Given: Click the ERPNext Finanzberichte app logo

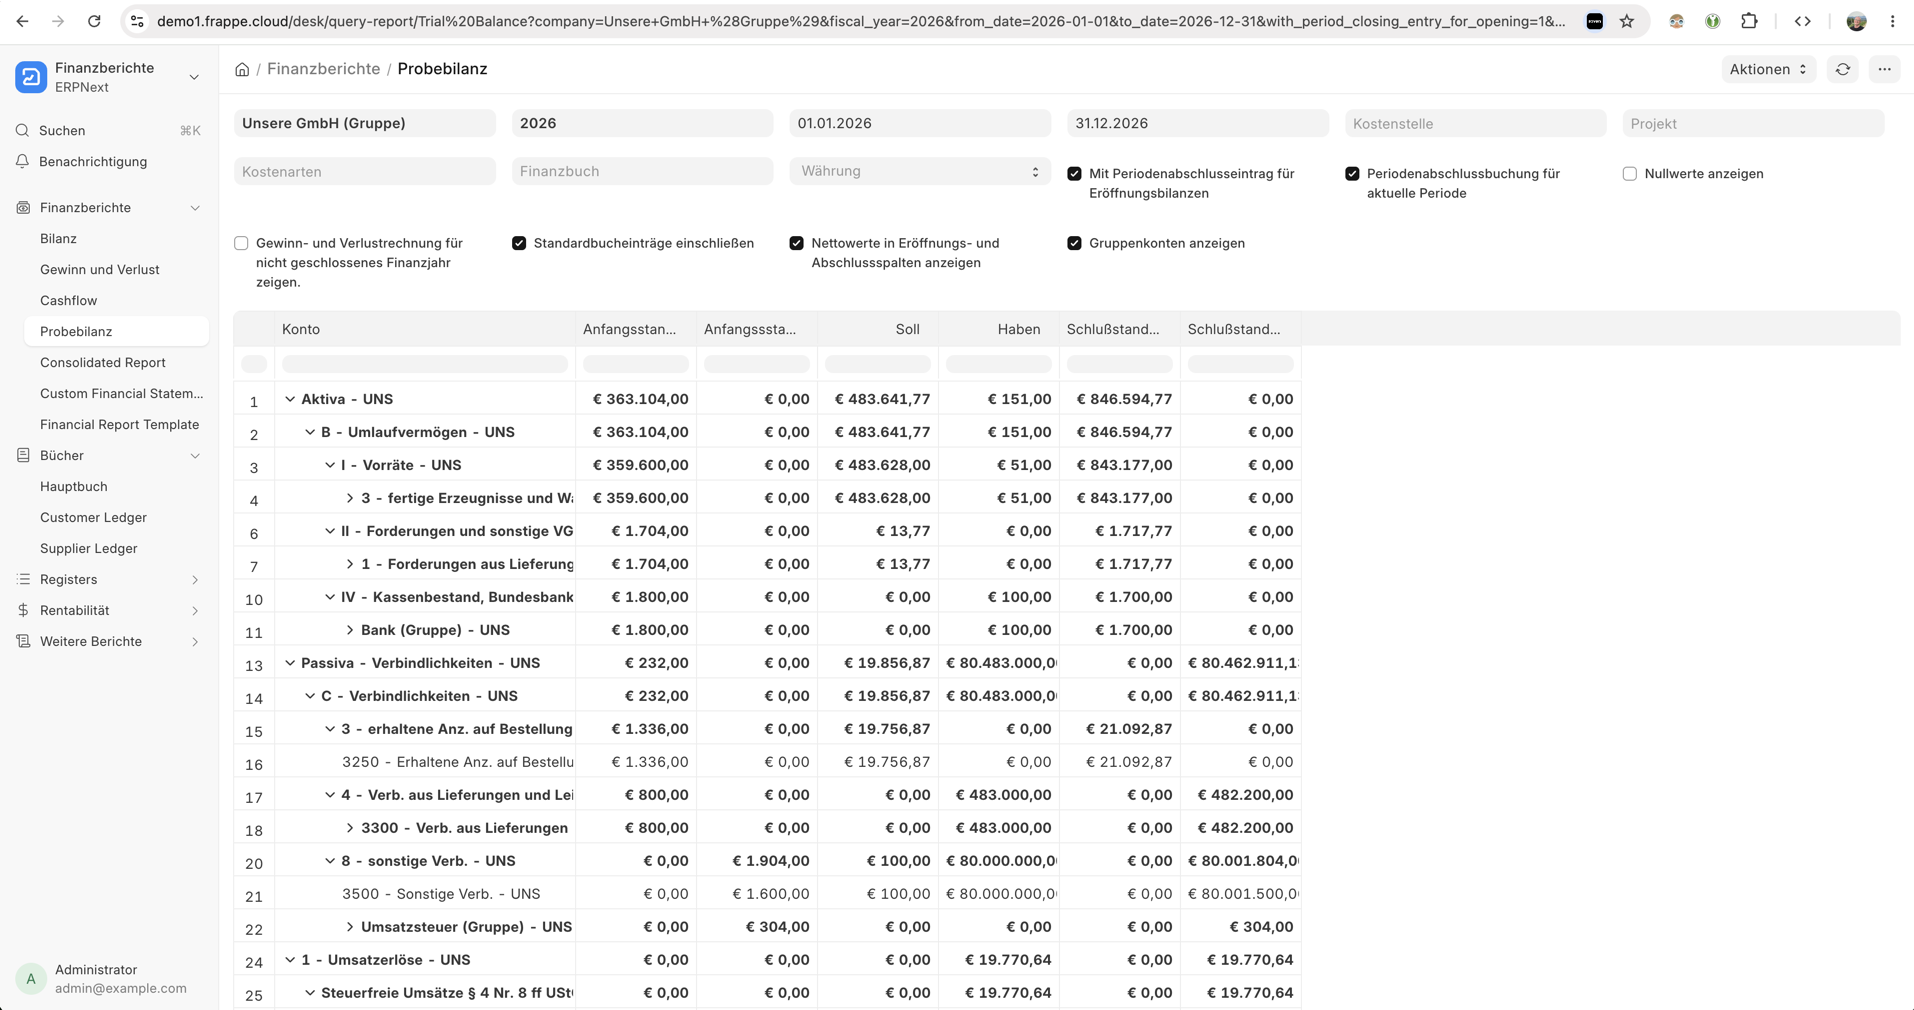Looking at the screenshot, I should [31, 77].
